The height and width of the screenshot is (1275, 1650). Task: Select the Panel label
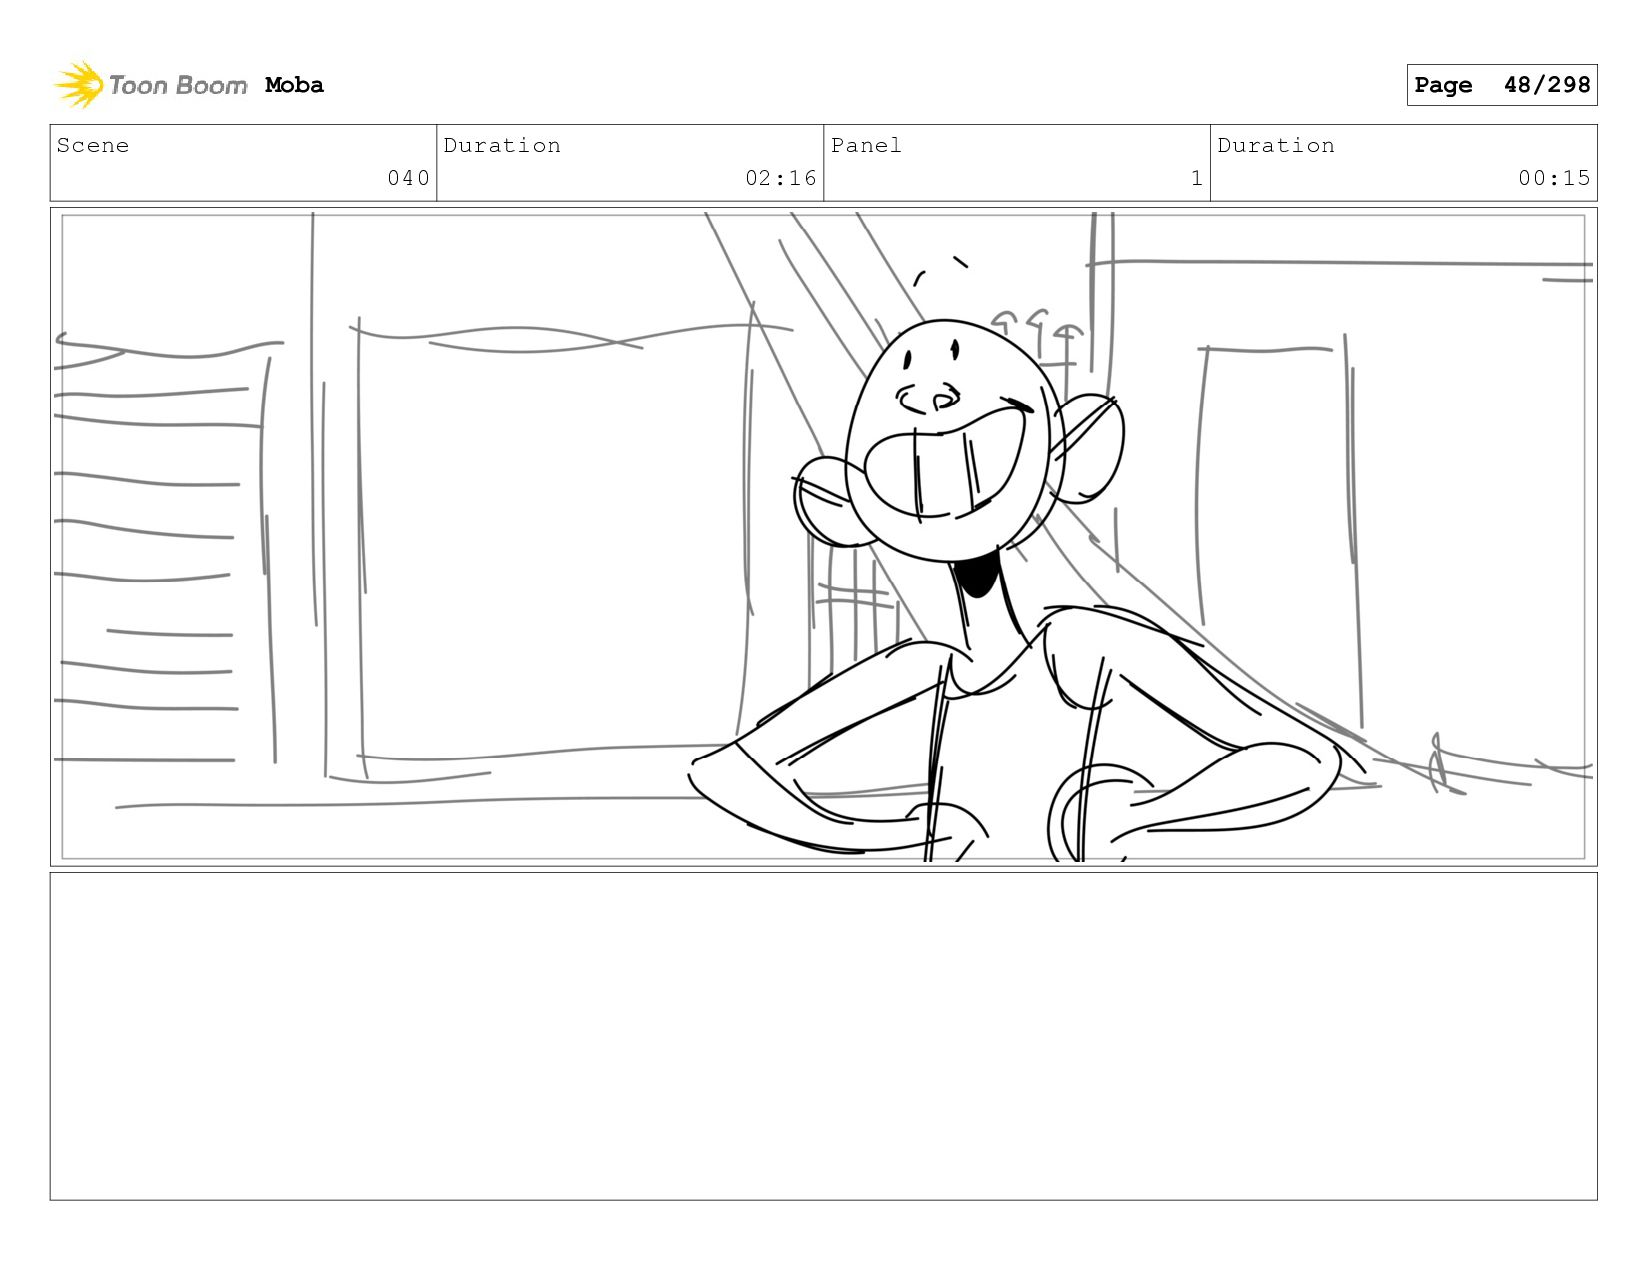point(866,145)
